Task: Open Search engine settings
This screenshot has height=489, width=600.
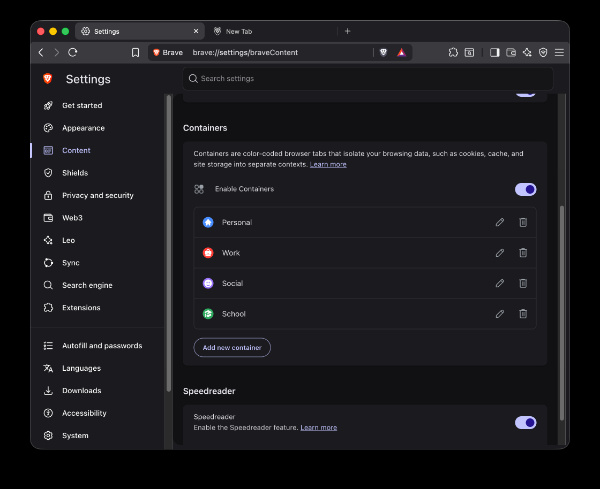Action: (87, 285)
